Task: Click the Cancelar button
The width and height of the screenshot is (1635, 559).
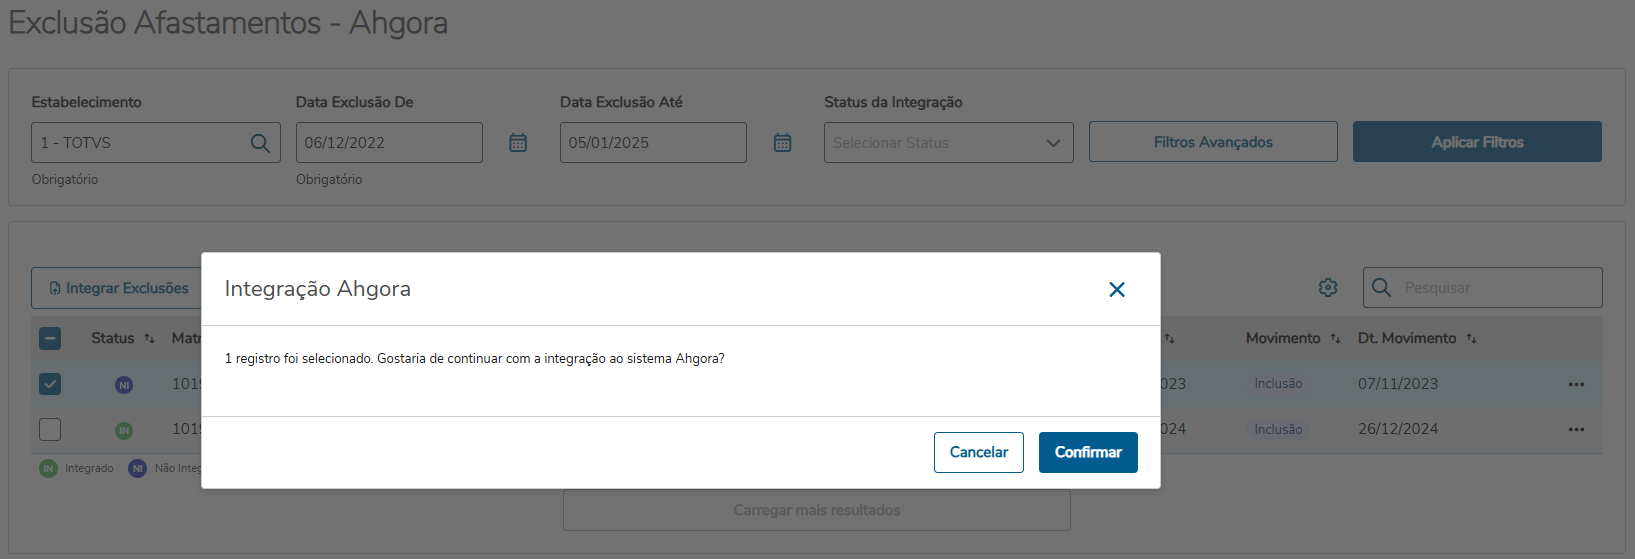Action: 978,452
